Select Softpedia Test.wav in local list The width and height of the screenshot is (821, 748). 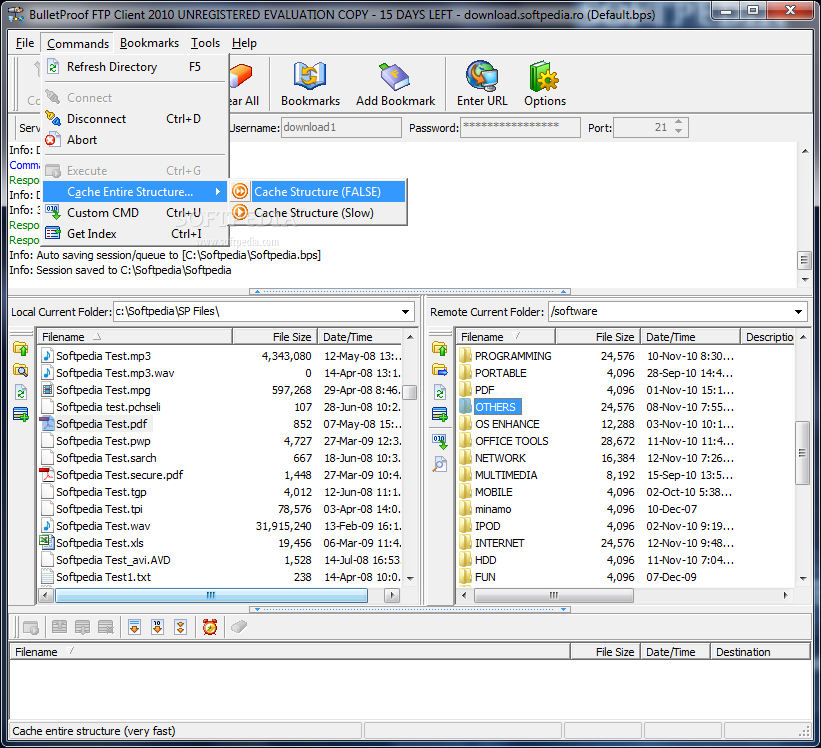[x=103, y=526]
